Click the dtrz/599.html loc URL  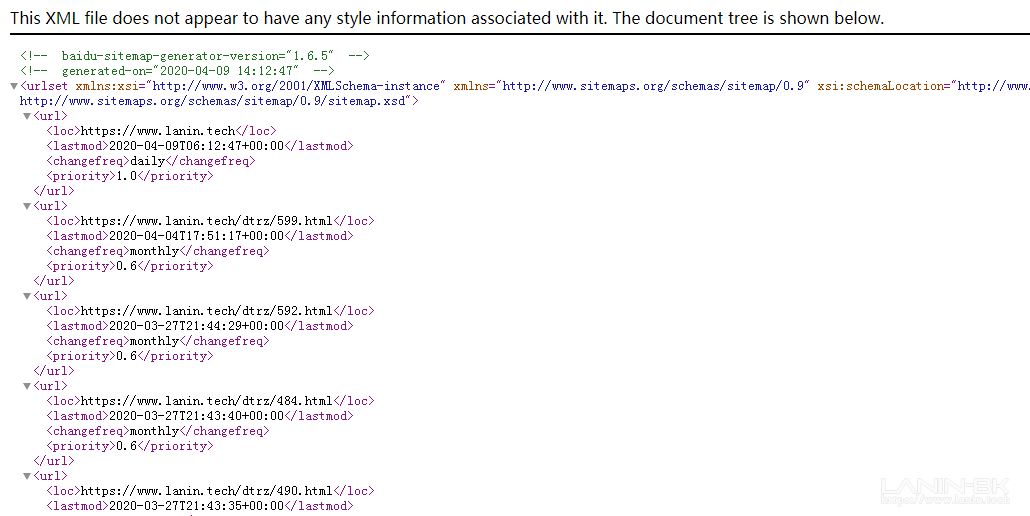coord(206,221)
